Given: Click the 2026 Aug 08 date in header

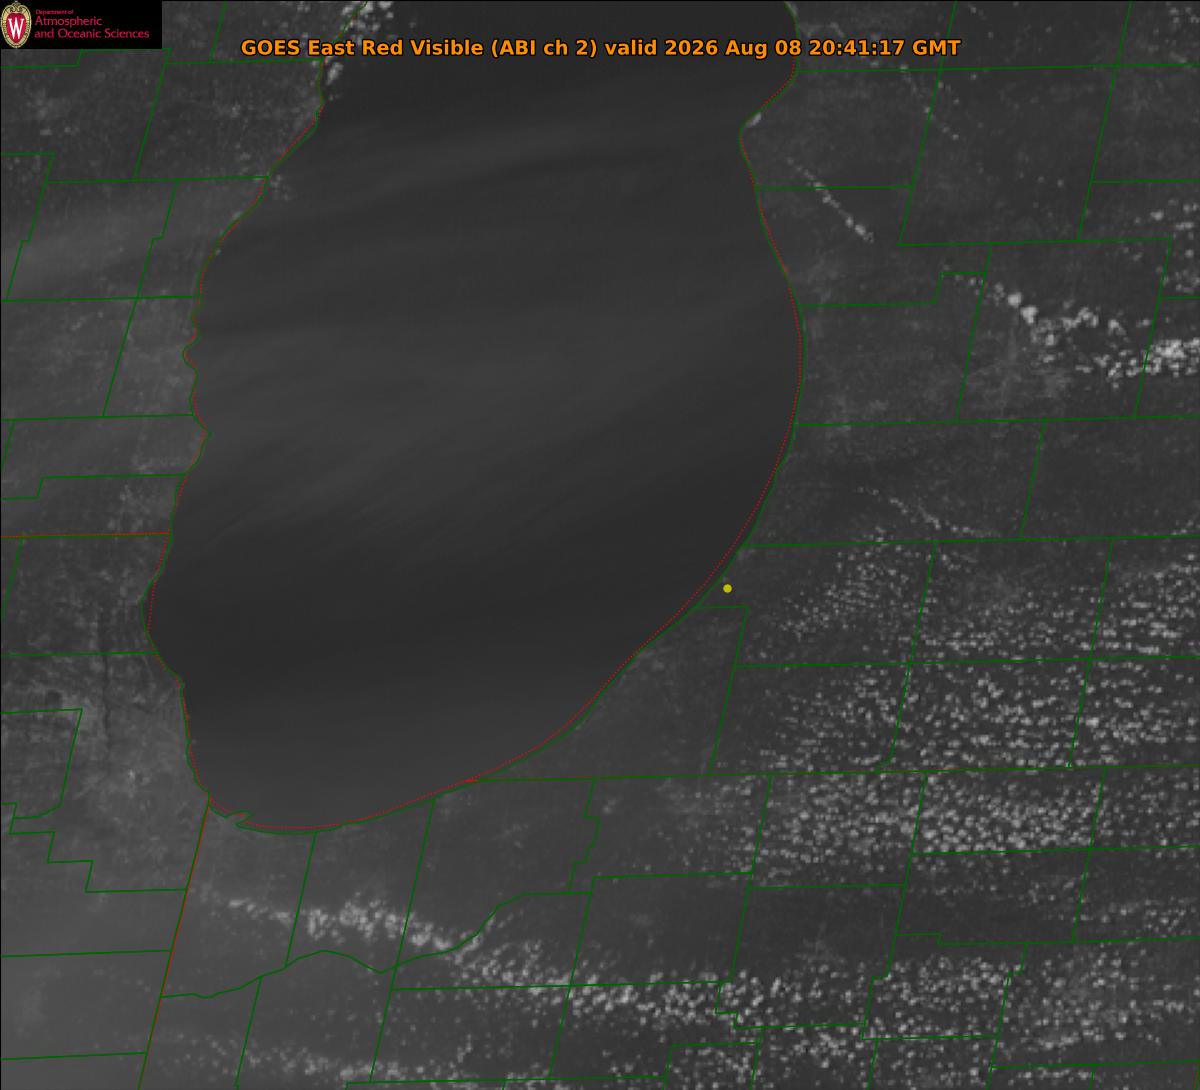Looking at the screenshot, I should point(725,48).
